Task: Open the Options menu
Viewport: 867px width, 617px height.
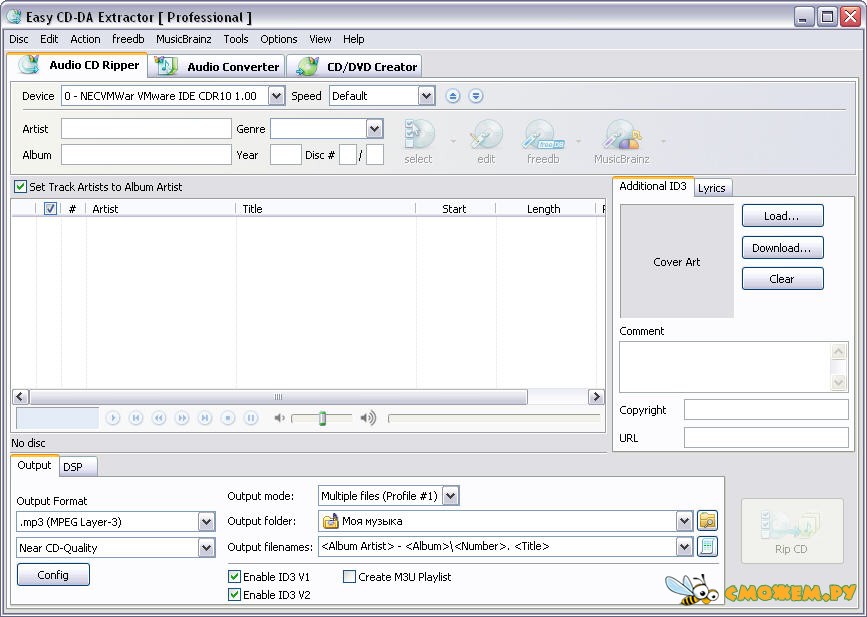Action: click(279, 39)
